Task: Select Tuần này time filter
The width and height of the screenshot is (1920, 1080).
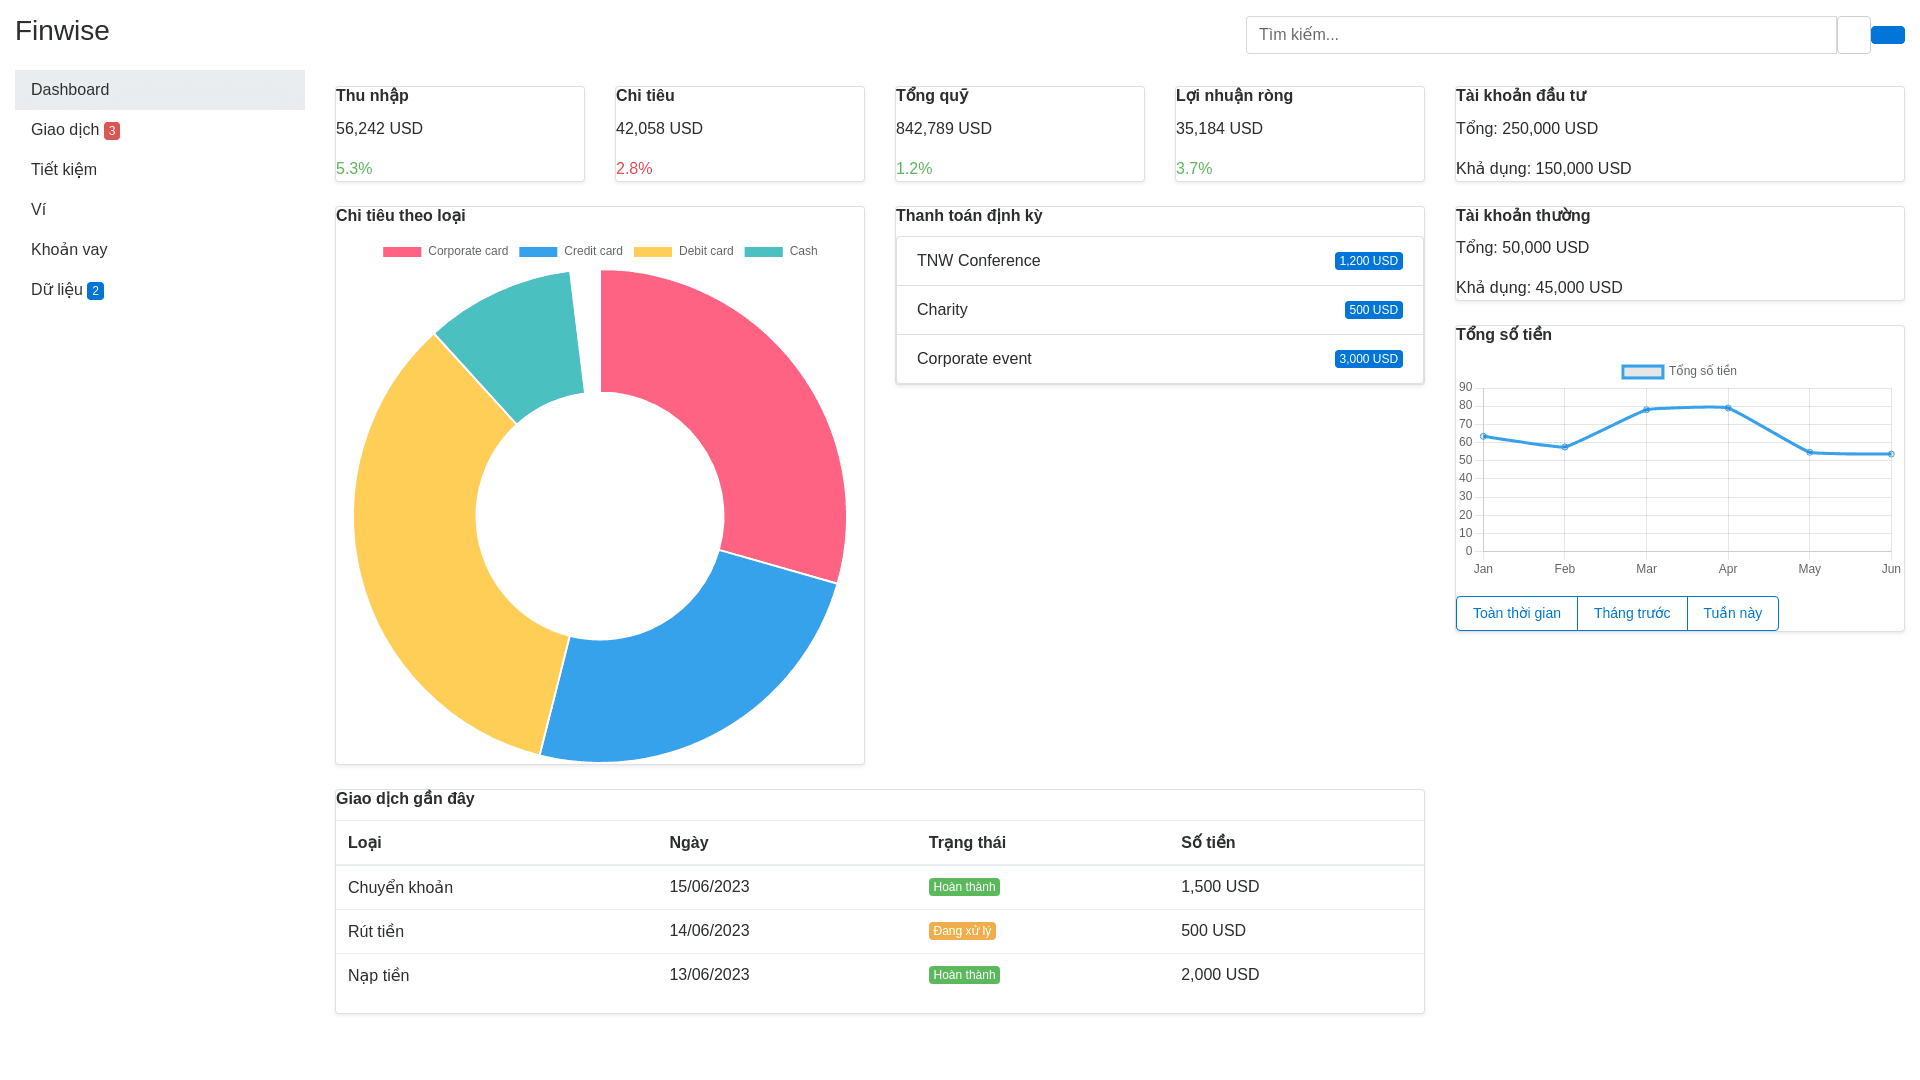Action: click(1732, 613)
